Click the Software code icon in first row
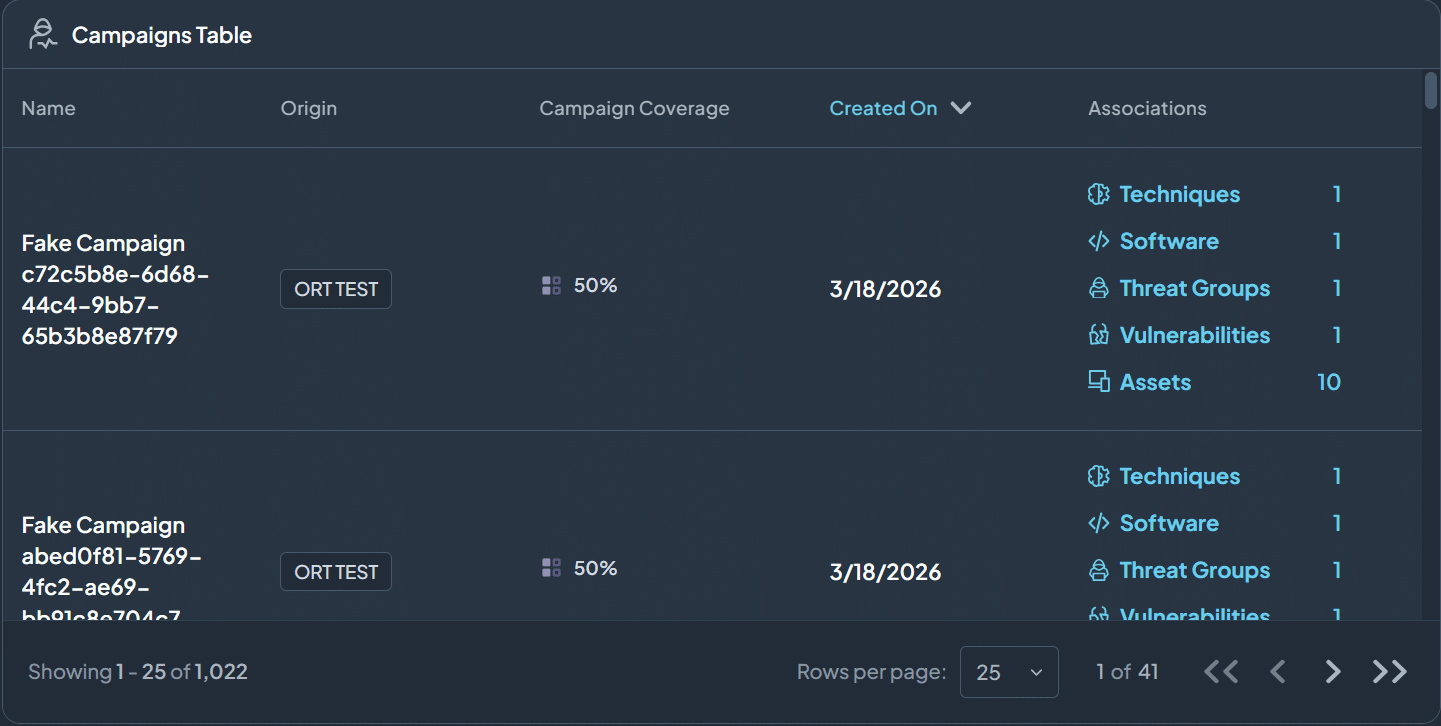1441x726 pixels. (x=1098, y=241)
